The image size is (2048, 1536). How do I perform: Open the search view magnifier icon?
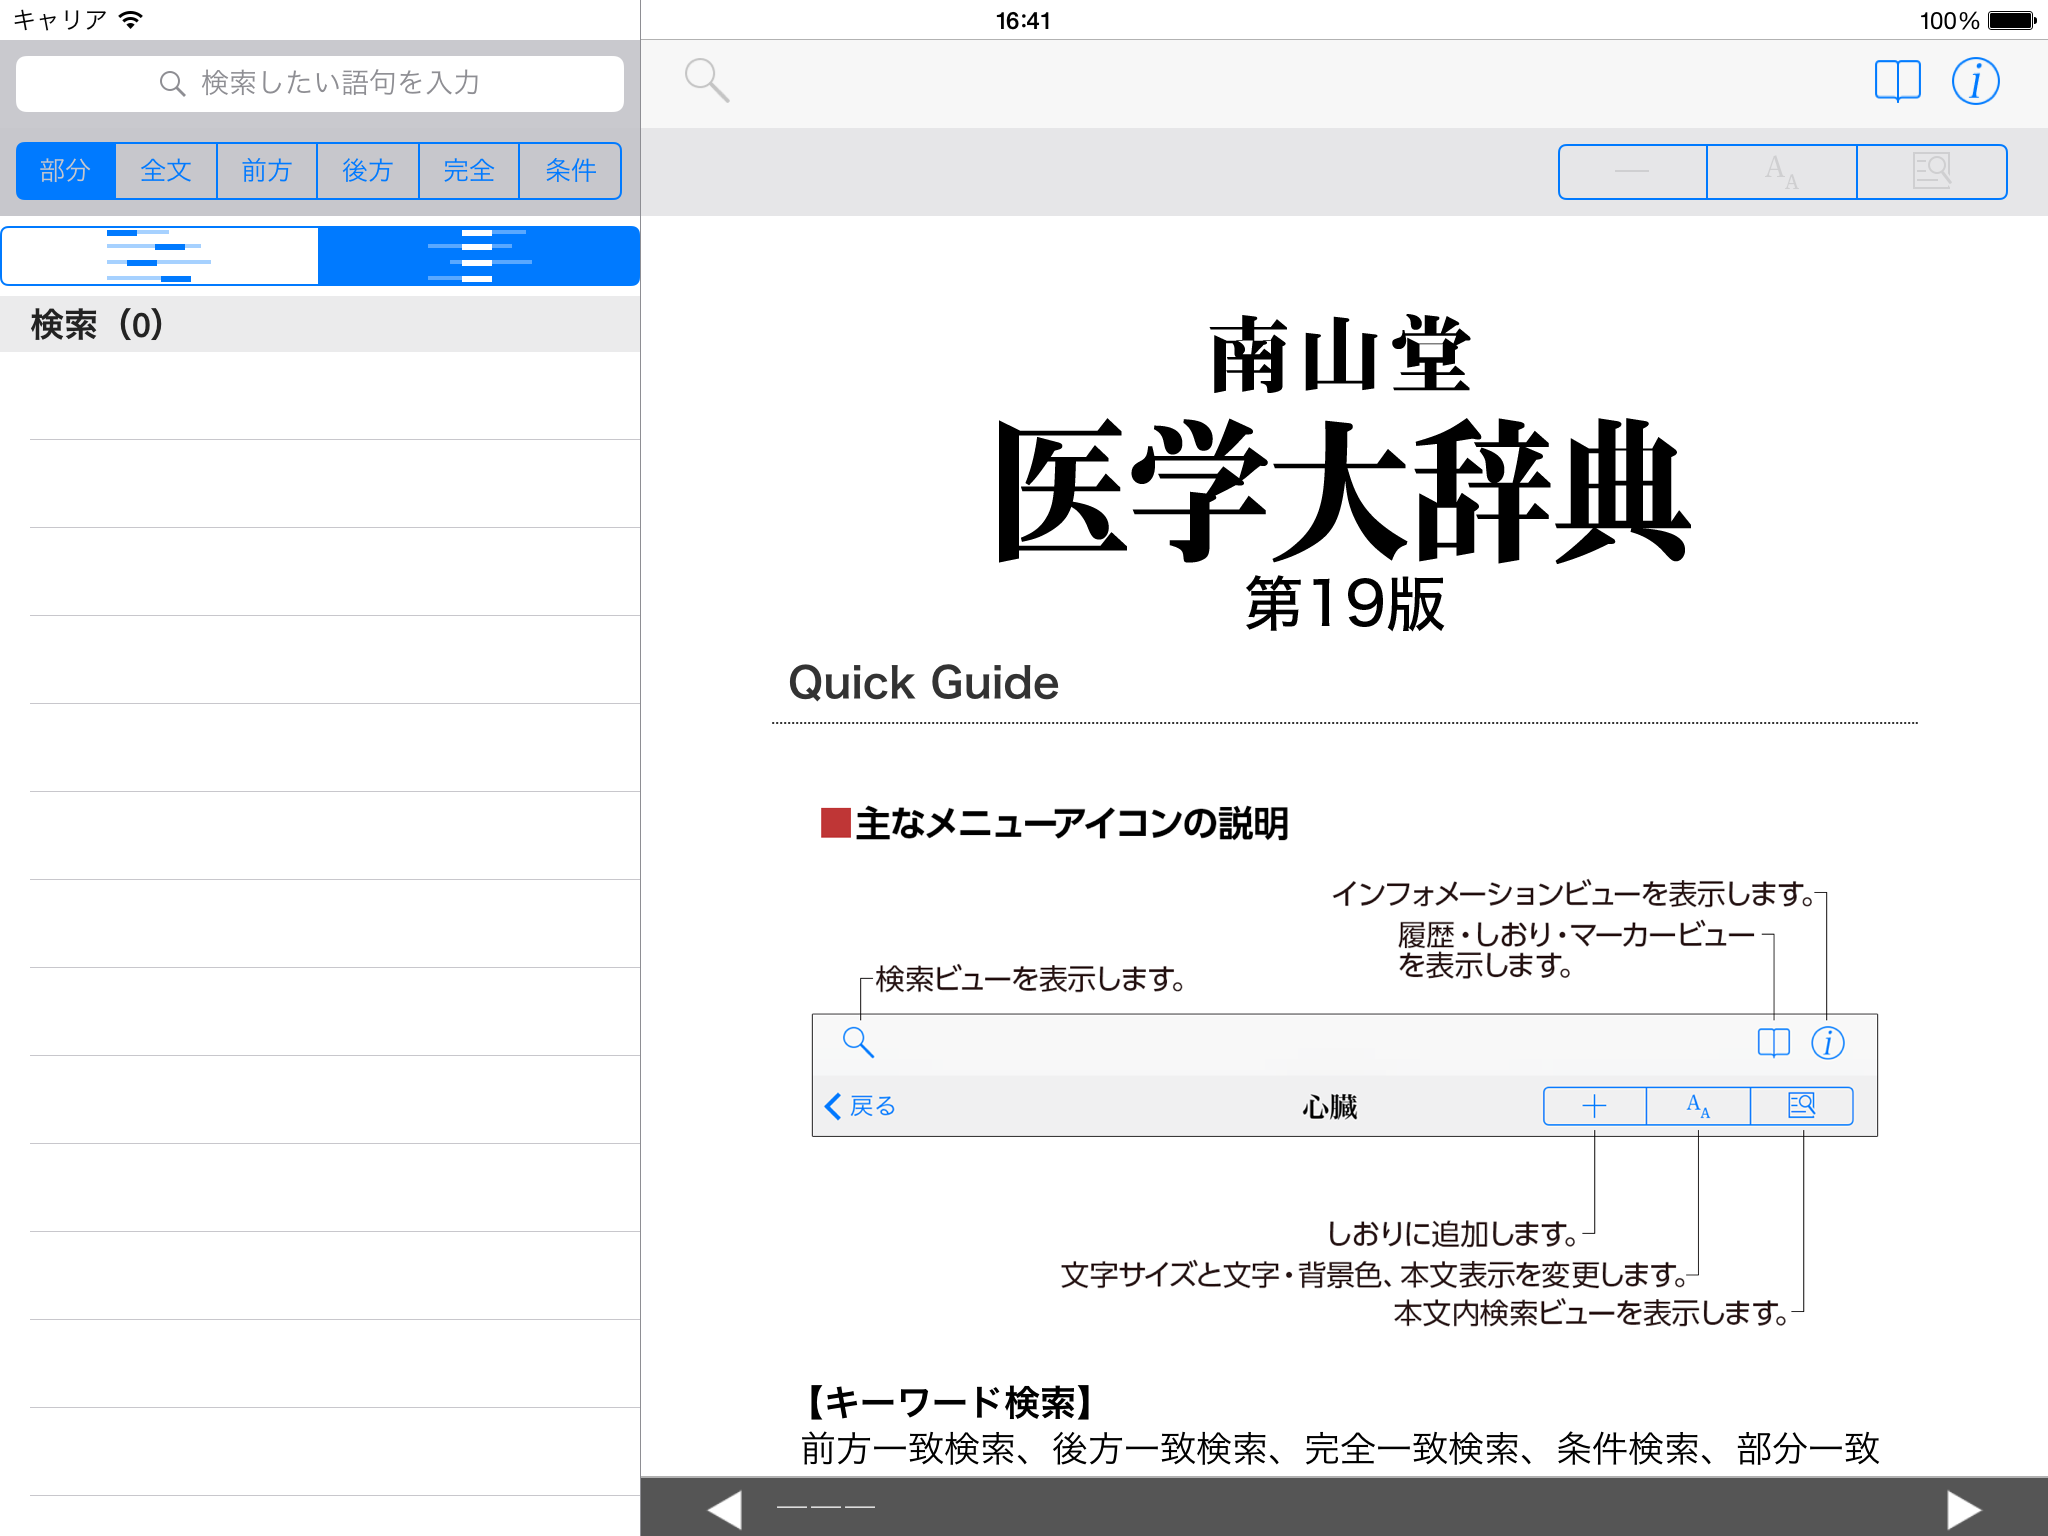[706, 81]
